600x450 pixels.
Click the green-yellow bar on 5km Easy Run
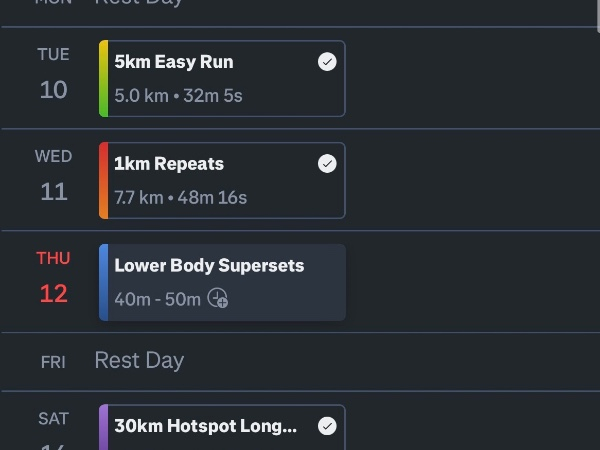(104, 79)
